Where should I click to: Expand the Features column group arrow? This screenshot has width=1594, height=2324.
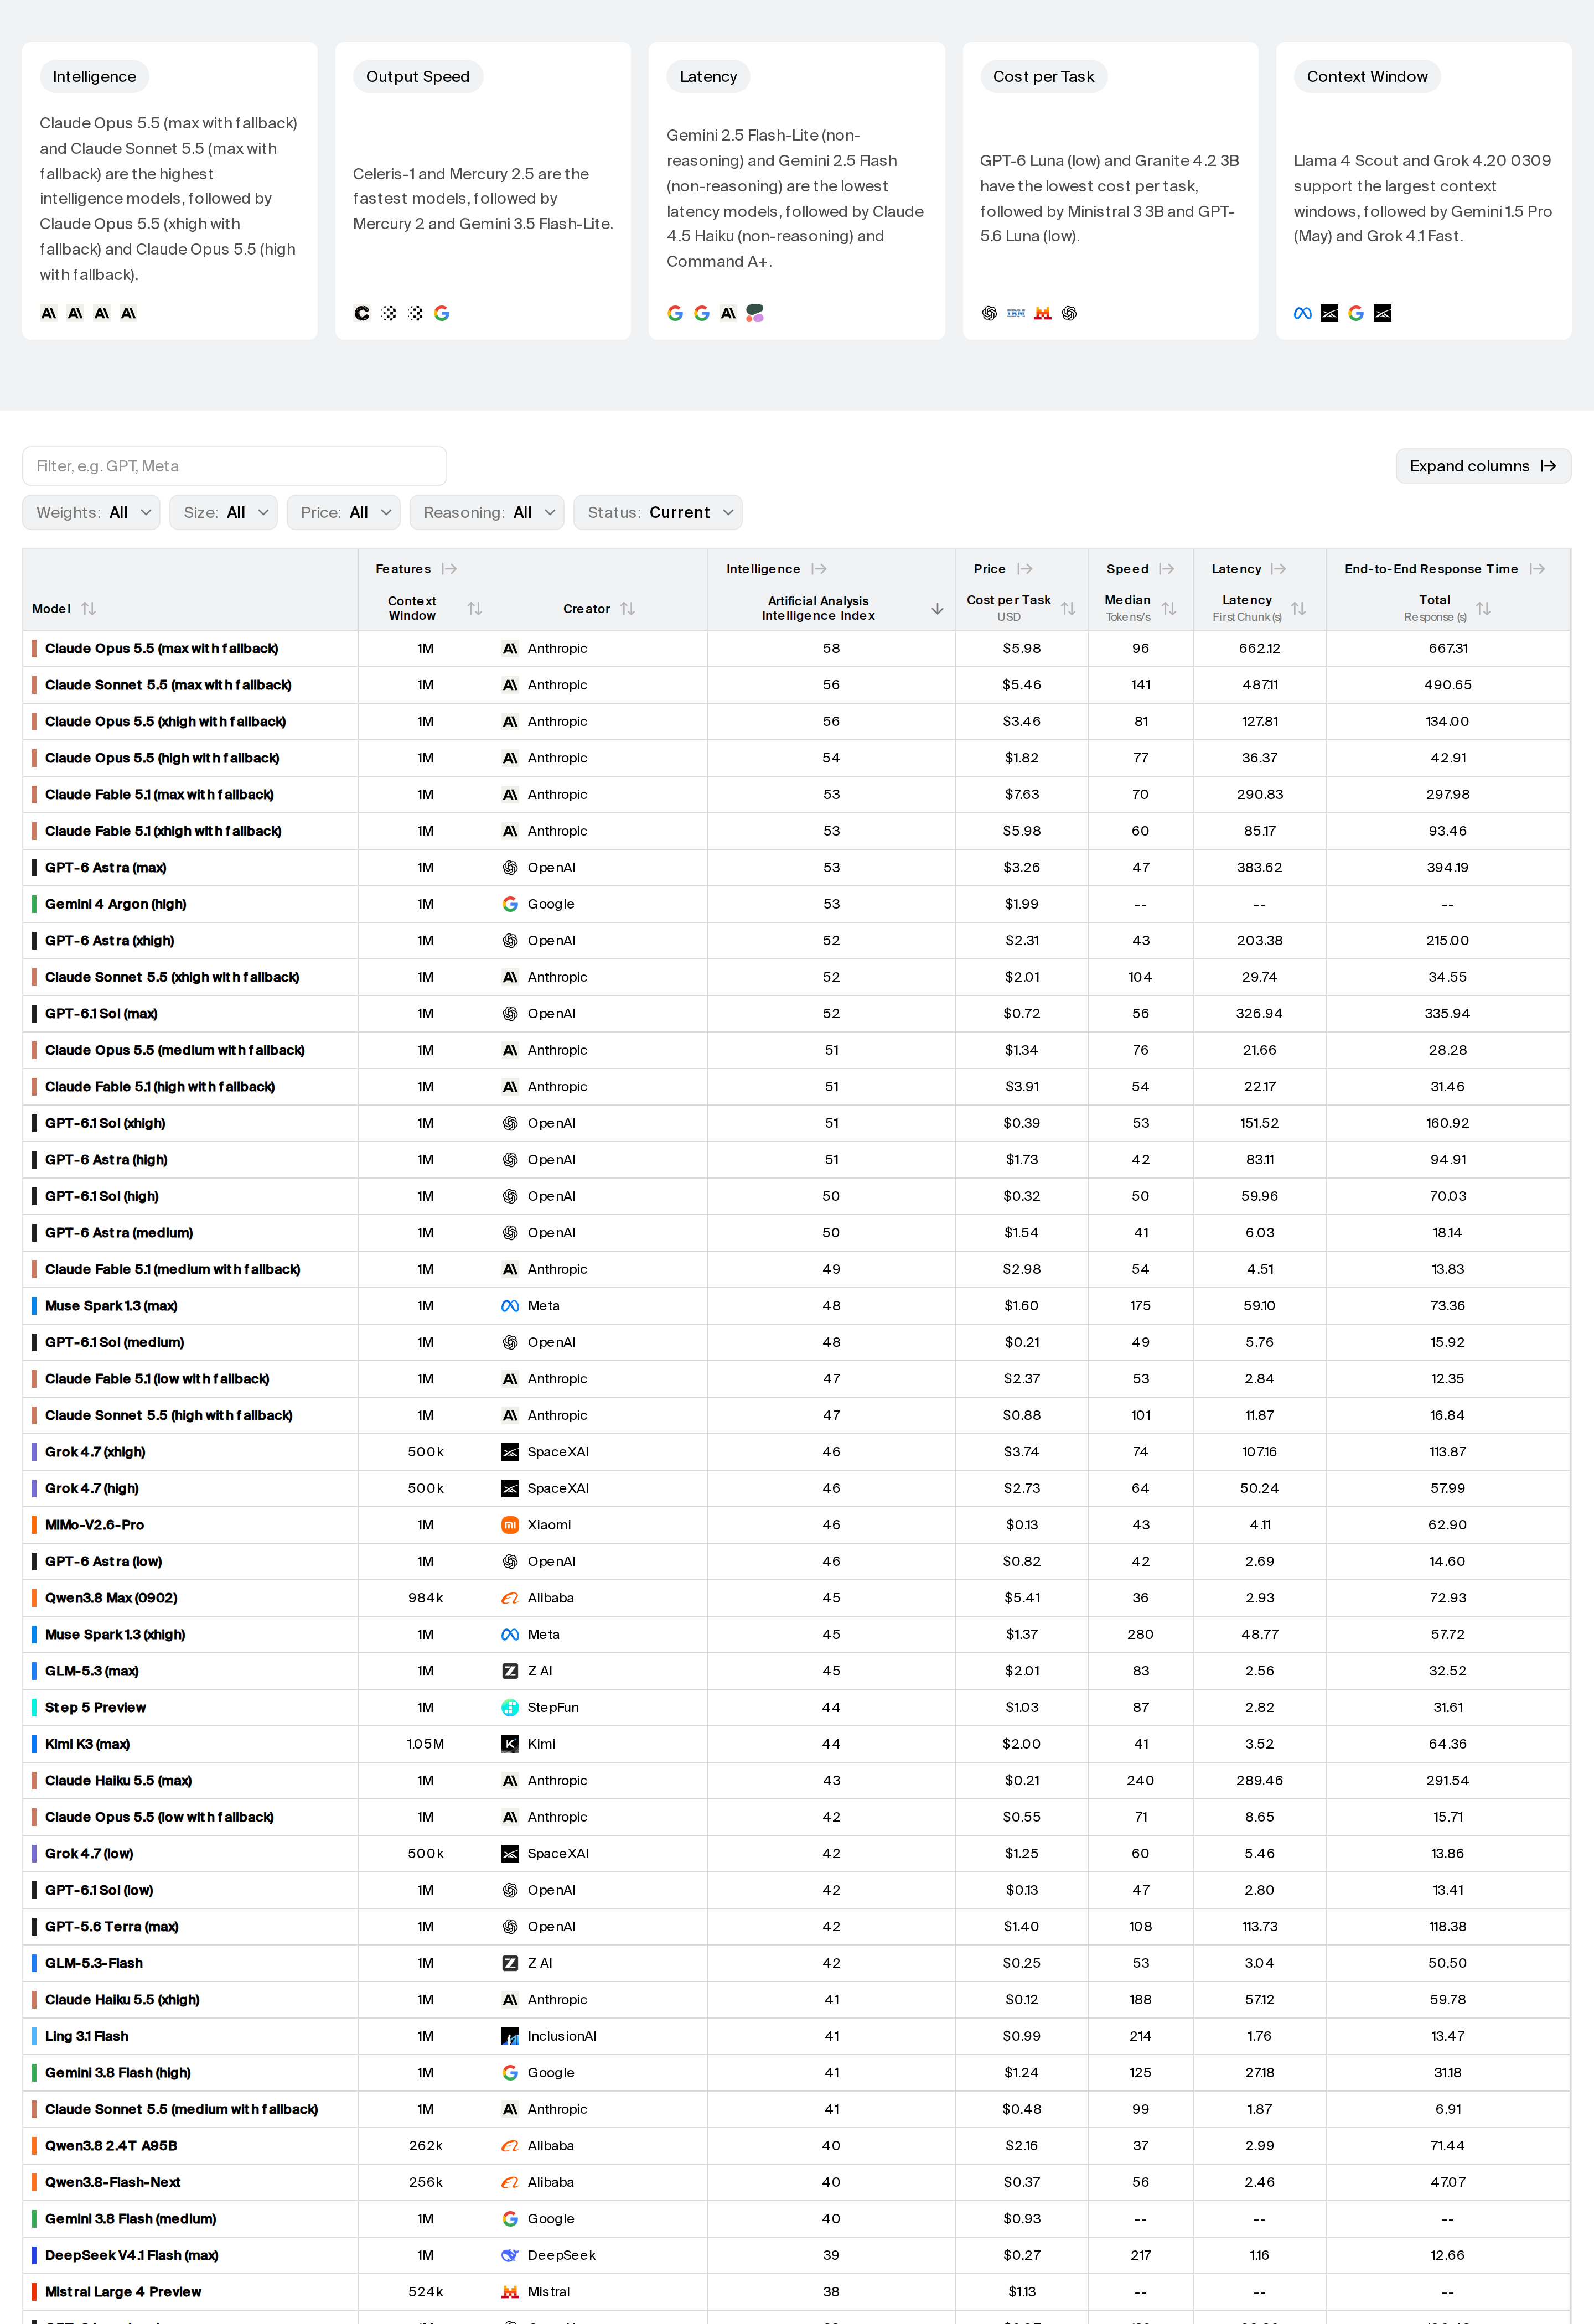tap(450, 569)
